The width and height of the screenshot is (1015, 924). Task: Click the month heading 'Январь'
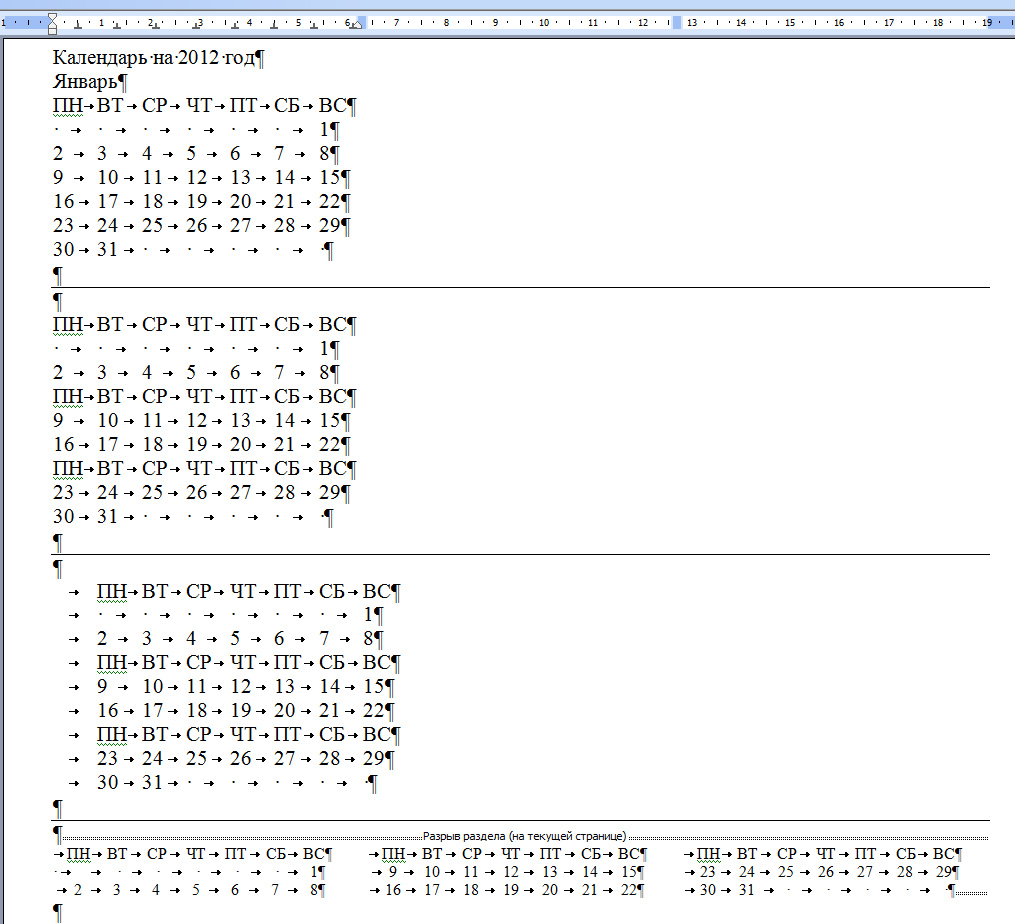click(x=85, y=82)
